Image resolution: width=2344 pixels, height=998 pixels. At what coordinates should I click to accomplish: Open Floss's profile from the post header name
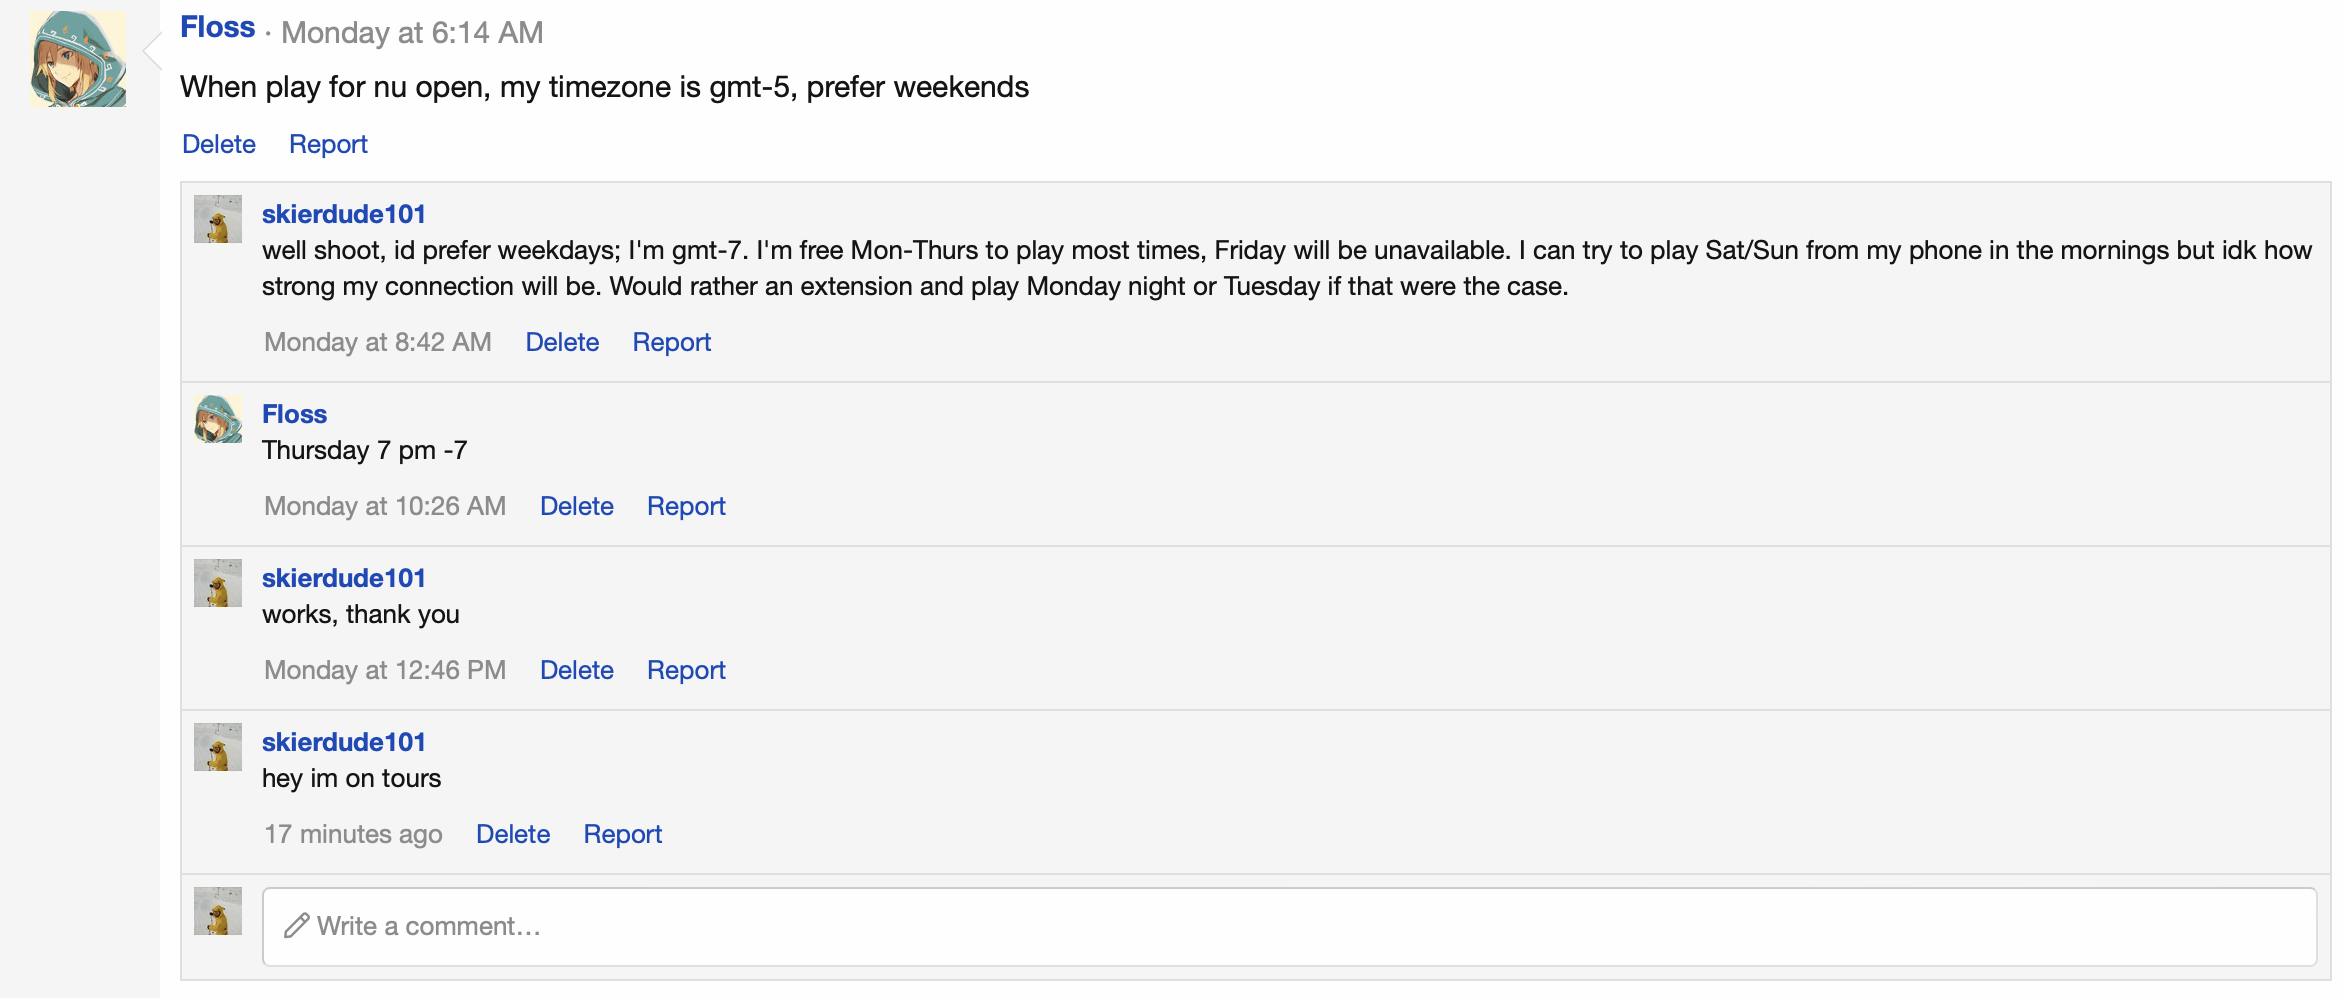pyautogui.click(x=217, y=28)
